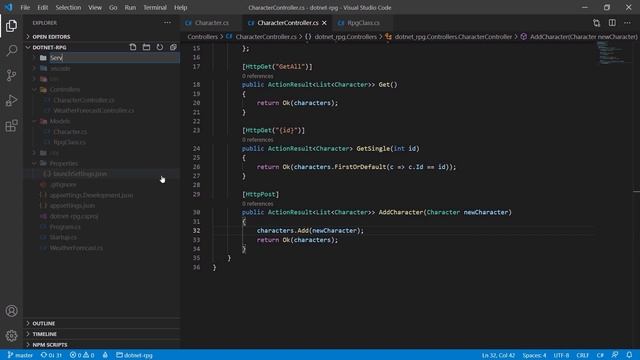Open the Source Control view
Image resolution: width=640 pixels, height=360 pixels.
(11, 76)
